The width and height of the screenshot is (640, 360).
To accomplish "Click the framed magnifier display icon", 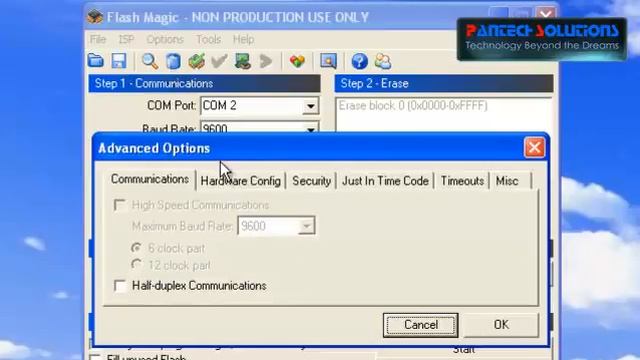I will [x=329, y=61].
